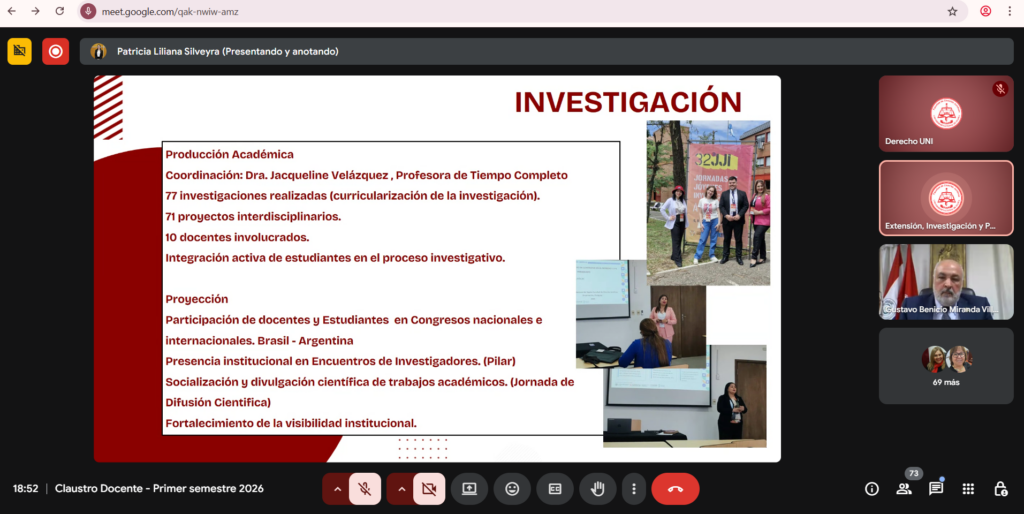Image resolution: width=1024 pixels, height=514 pixels.
Task: Open the activities grid icon
Action: pyautogui.click(x=968, y=489)
